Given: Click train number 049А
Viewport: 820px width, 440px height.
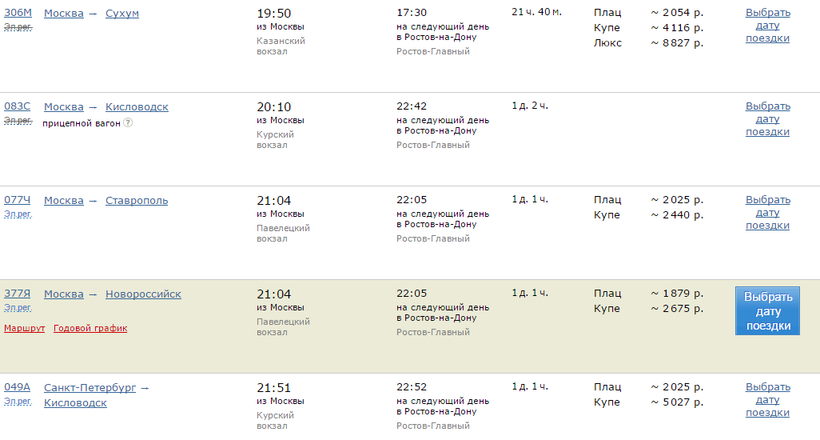Looking at the screenshot, I should [18, 387].
